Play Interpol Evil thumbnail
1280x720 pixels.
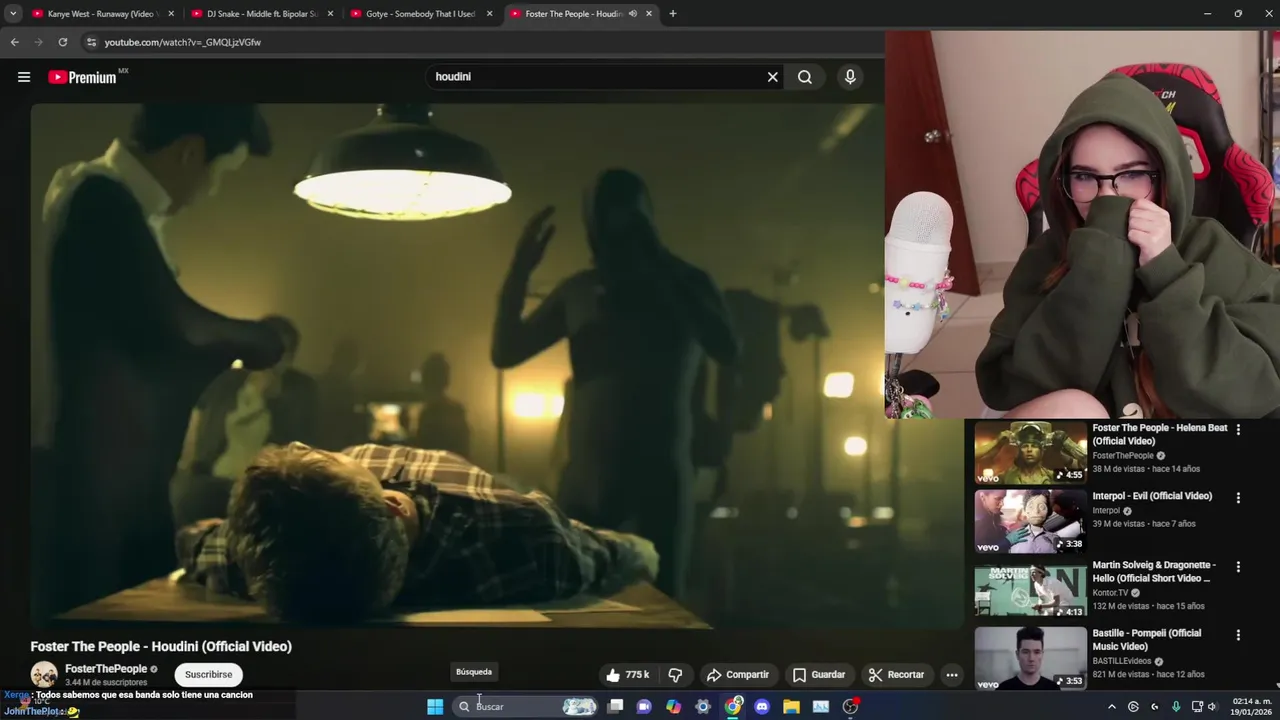click(1030, 521)
